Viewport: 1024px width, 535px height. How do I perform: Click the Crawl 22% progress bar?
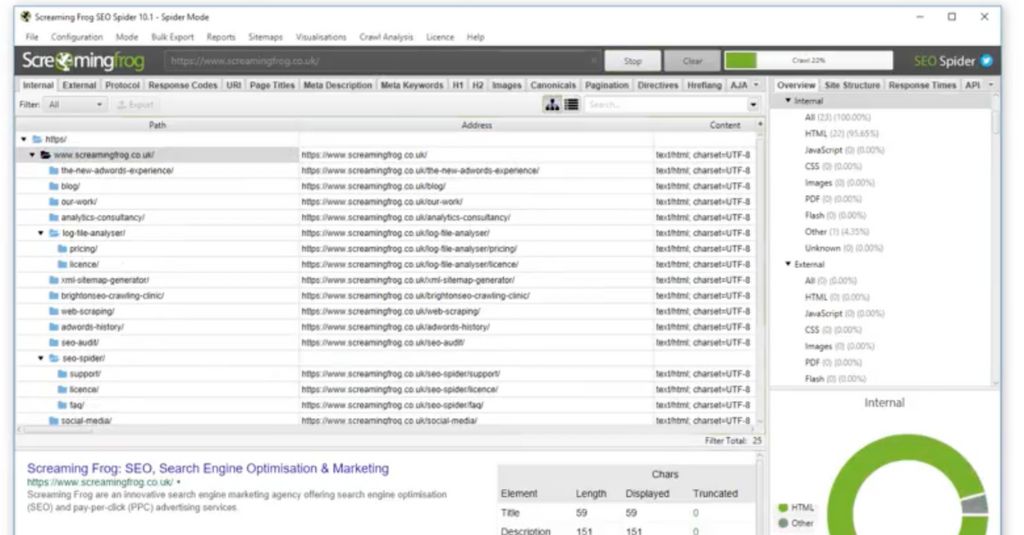808,61
